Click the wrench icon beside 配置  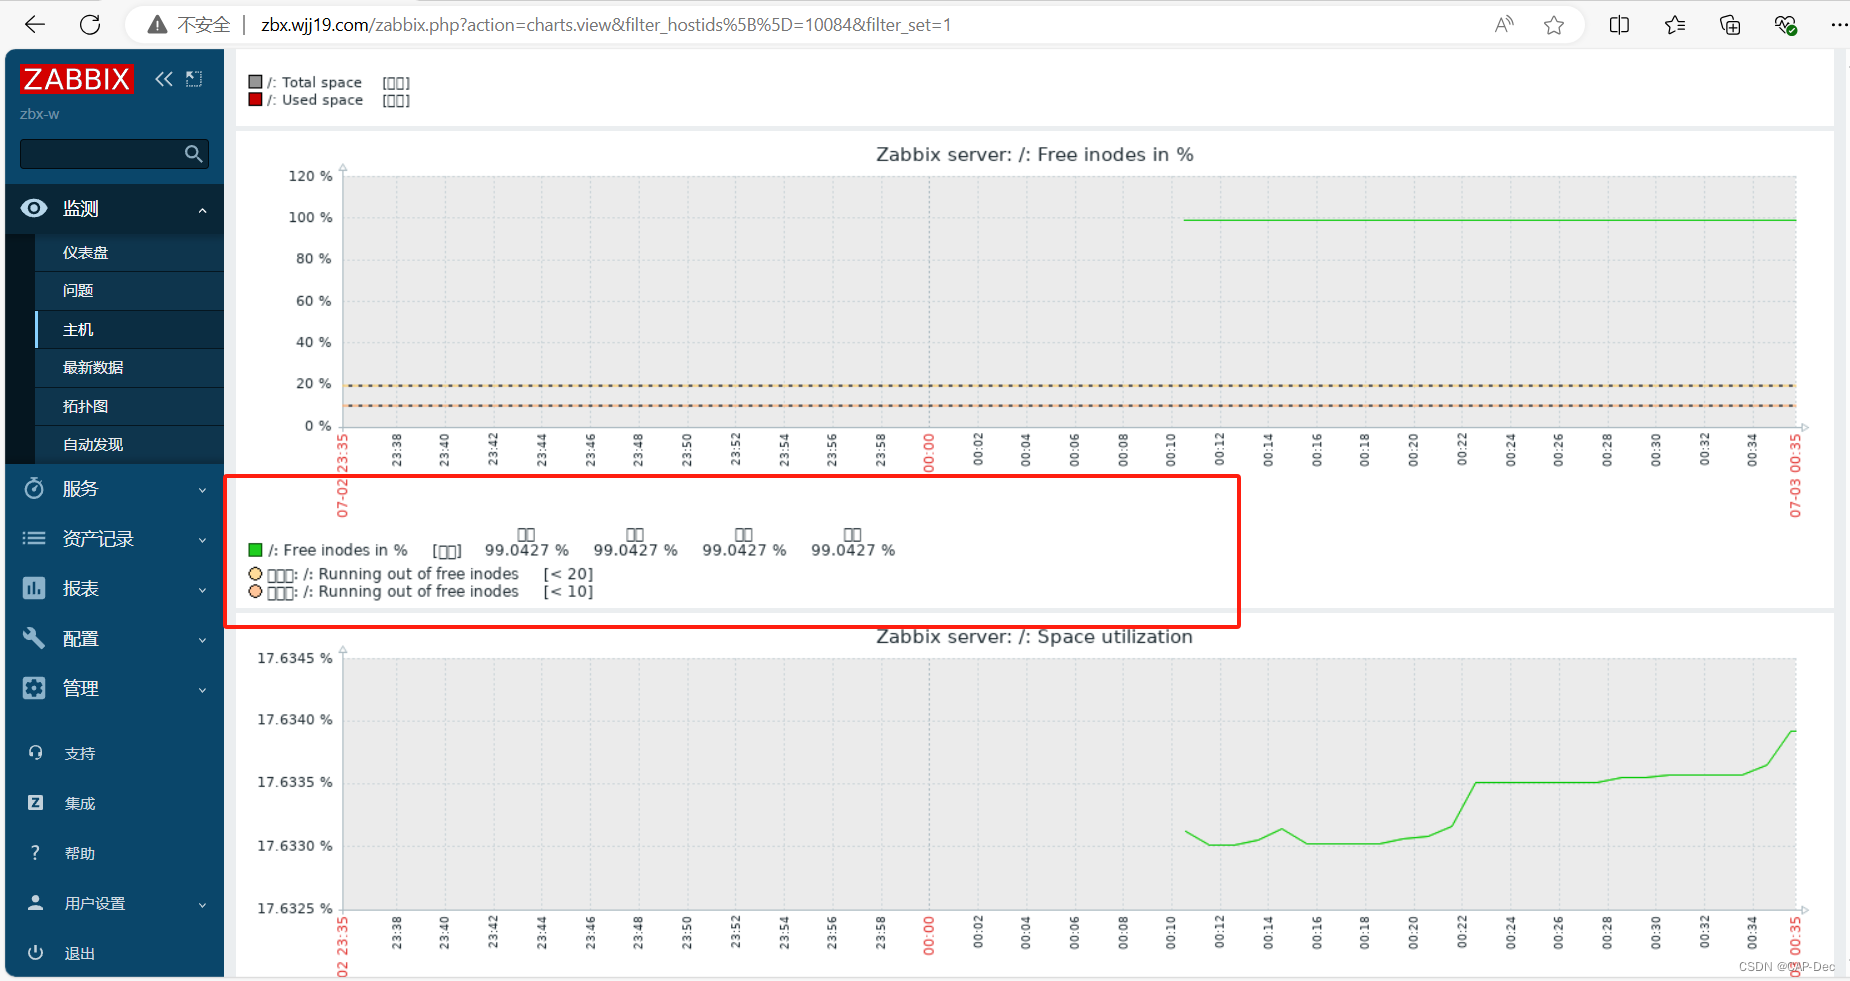tap(34, 638)
